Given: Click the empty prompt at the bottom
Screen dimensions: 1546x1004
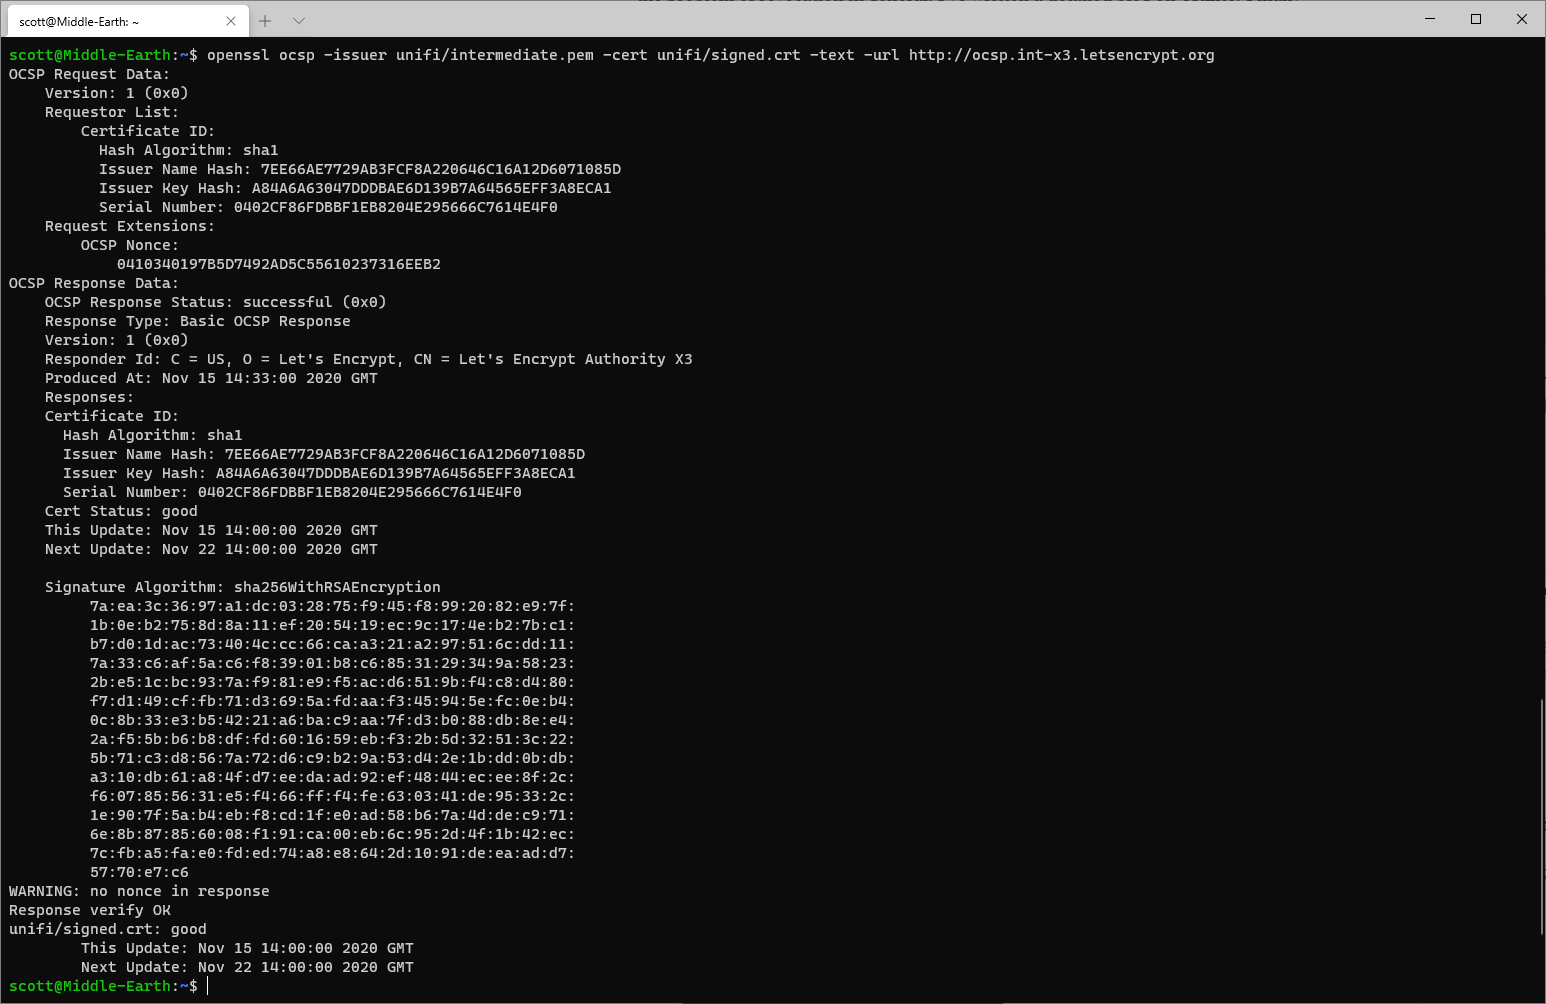Looking at the screenshot, I should [208, 986].
